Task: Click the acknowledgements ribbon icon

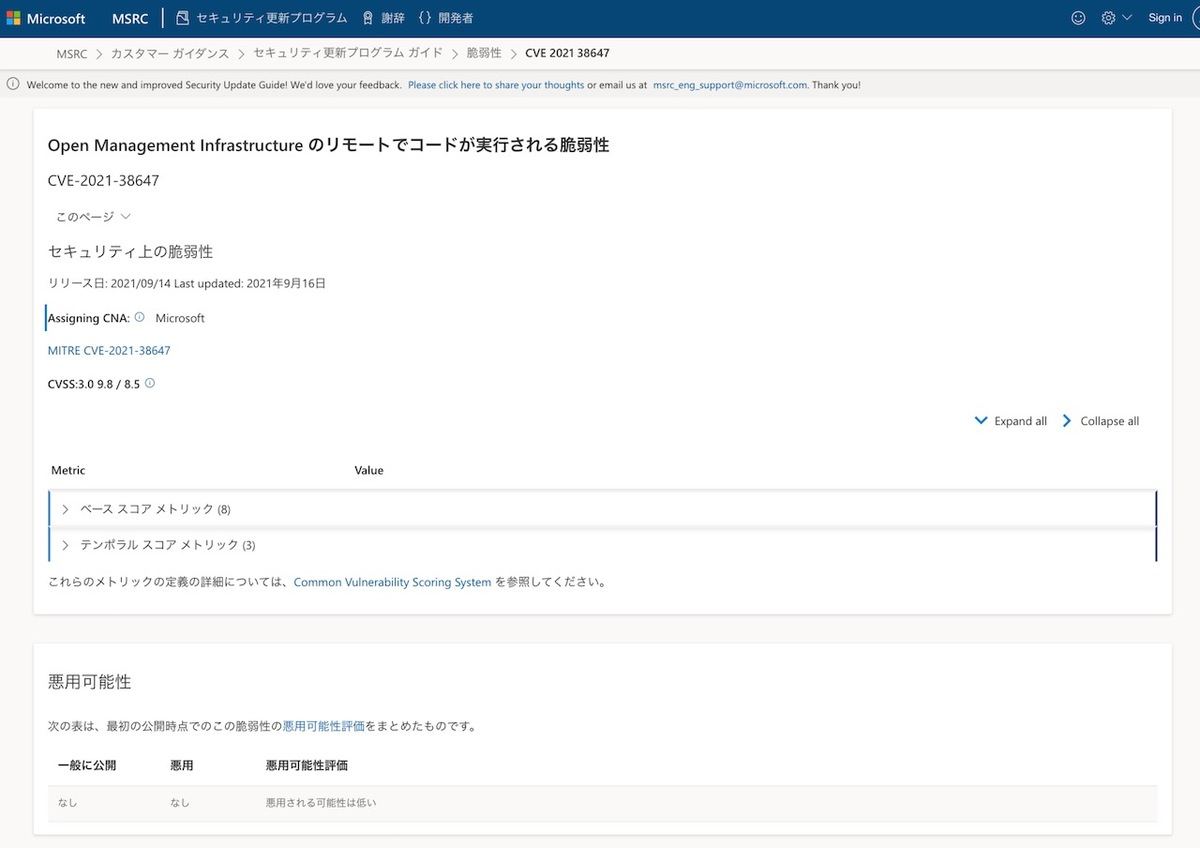Action: [x=368, y=18]
